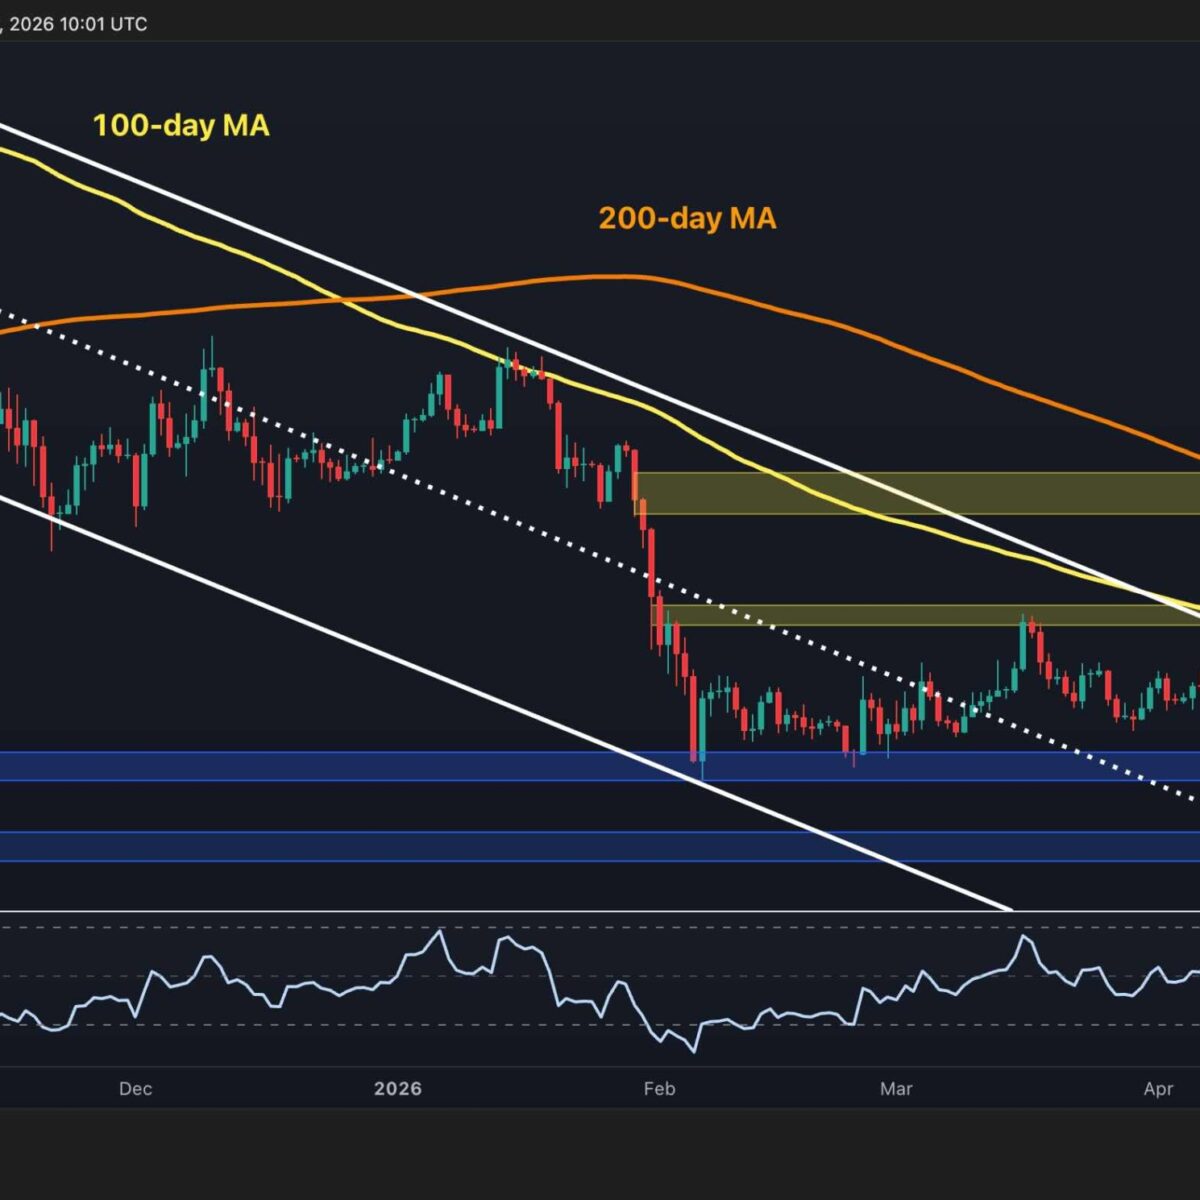Select the Apr time axis label
This screenshot has height=1200, width=1200.
tap(1158, 1088)
